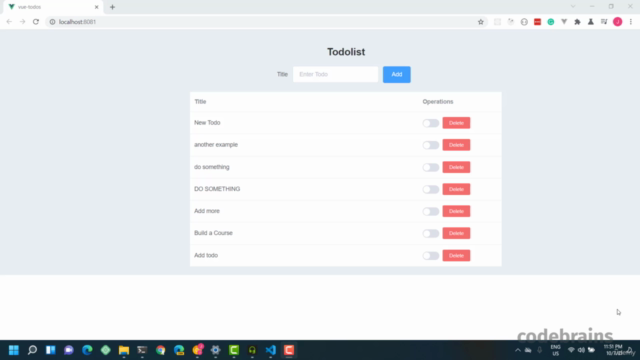Screen dimensions: 640x360
Task: Click the Todolist heading
Action: coord(346,52)
